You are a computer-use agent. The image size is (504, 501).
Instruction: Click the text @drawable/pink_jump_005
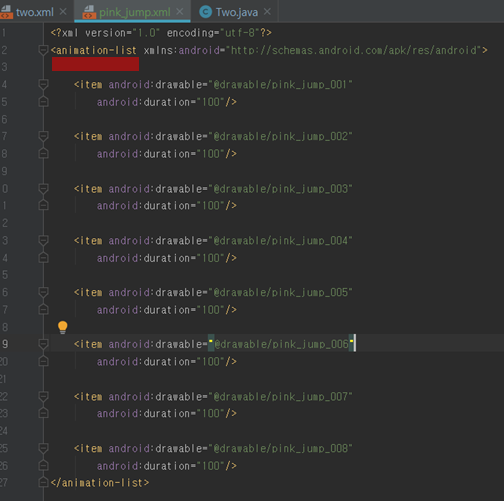280,293
